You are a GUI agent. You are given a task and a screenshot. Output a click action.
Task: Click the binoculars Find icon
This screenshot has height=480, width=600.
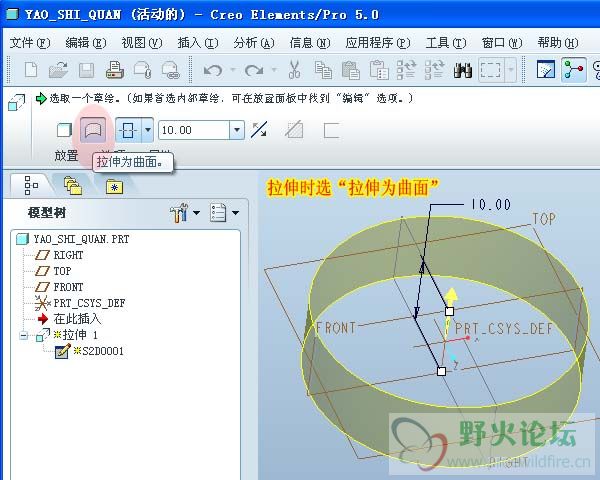tap(463, 70)
